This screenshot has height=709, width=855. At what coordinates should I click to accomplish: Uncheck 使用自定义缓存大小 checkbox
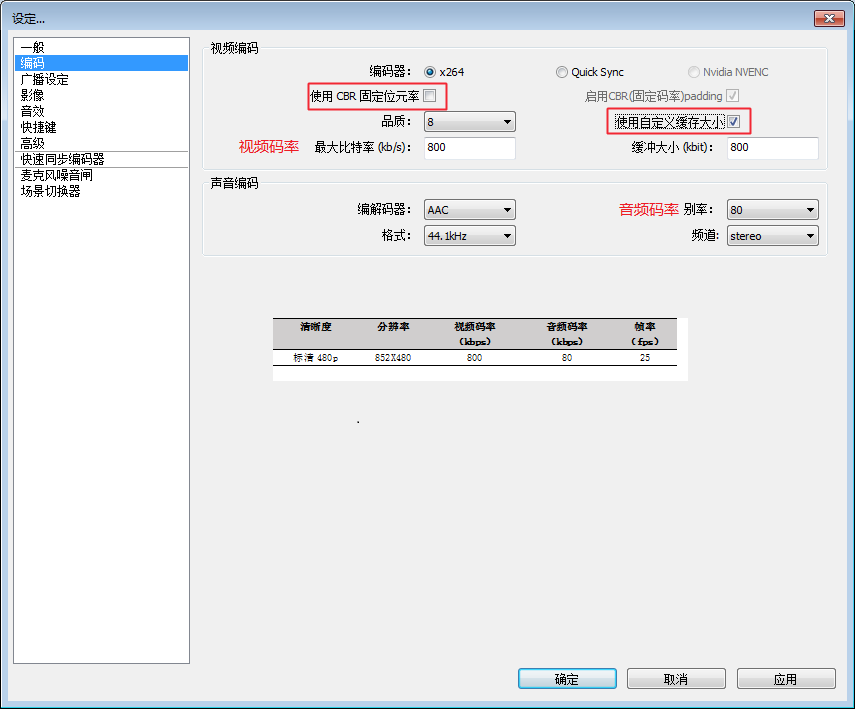[x=733, y=122]
